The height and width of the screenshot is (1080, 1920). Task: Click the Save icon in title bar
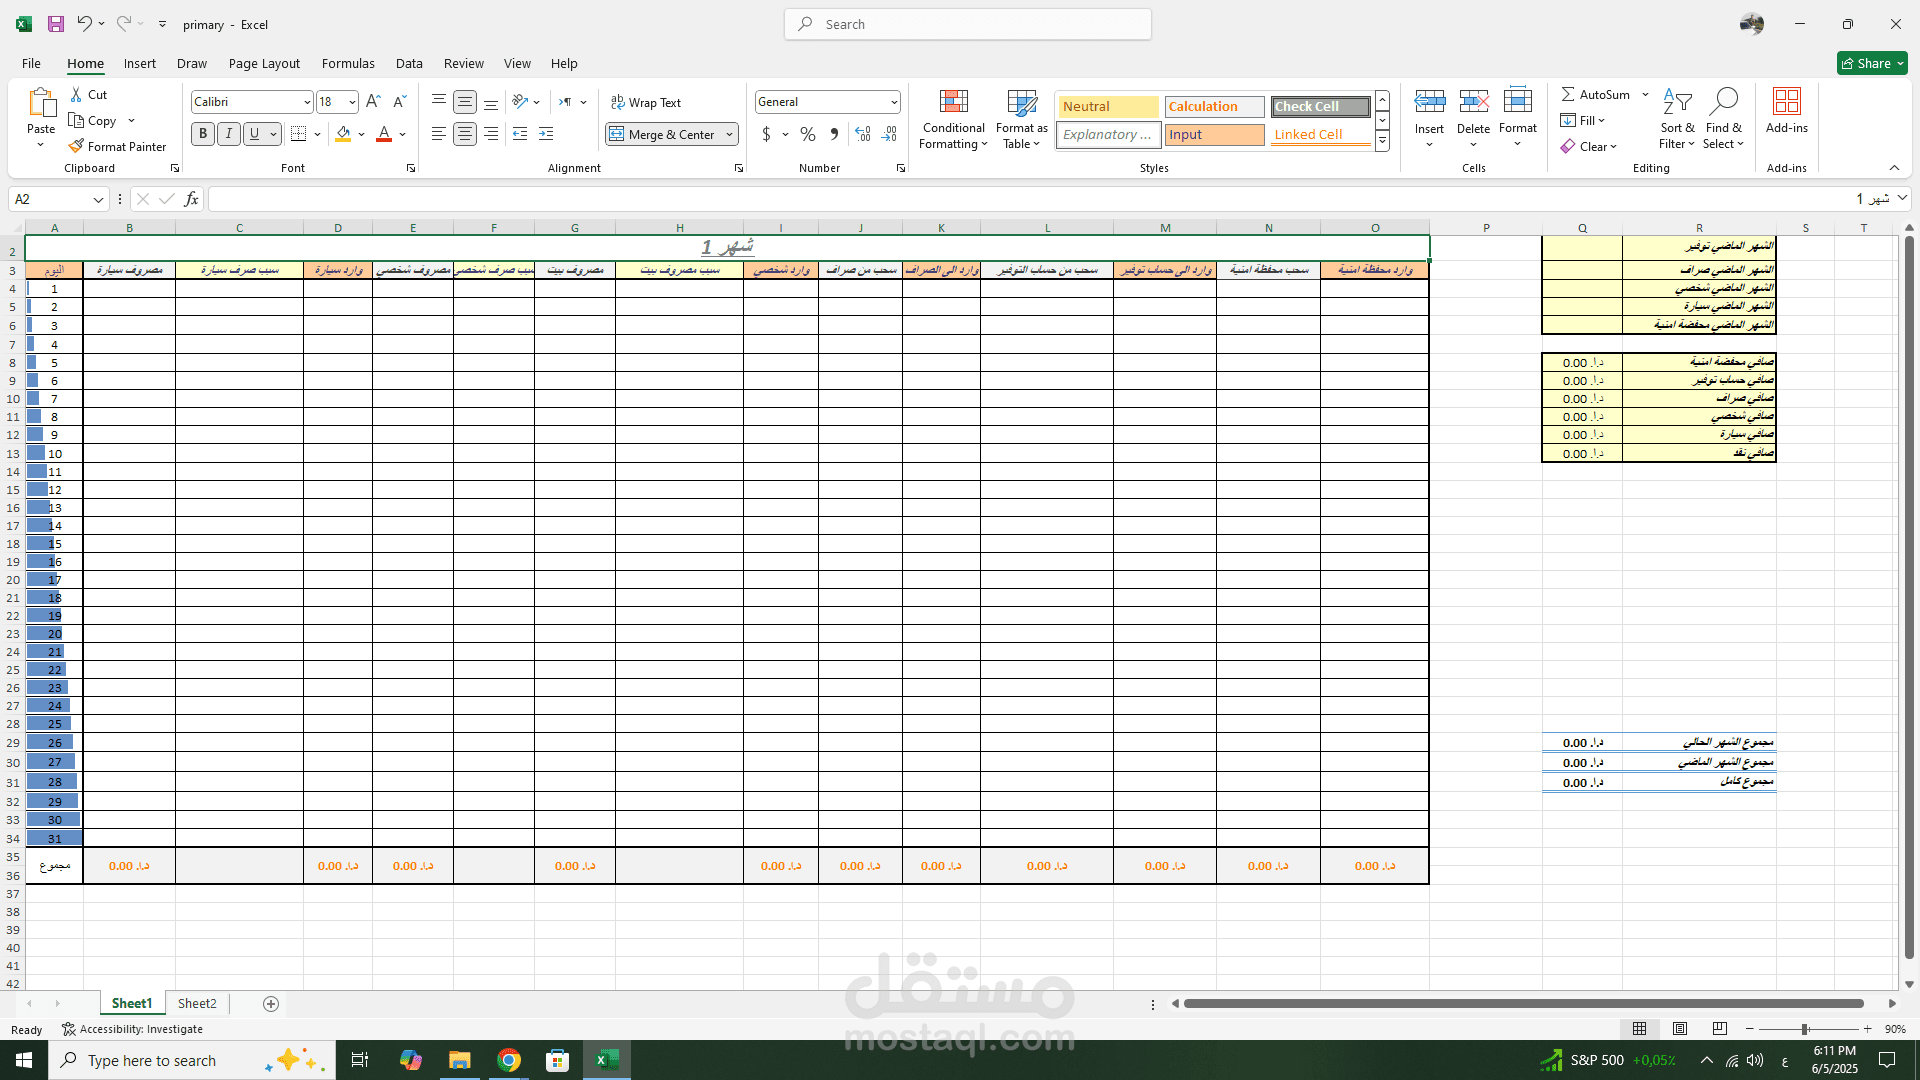pos(56,24)
